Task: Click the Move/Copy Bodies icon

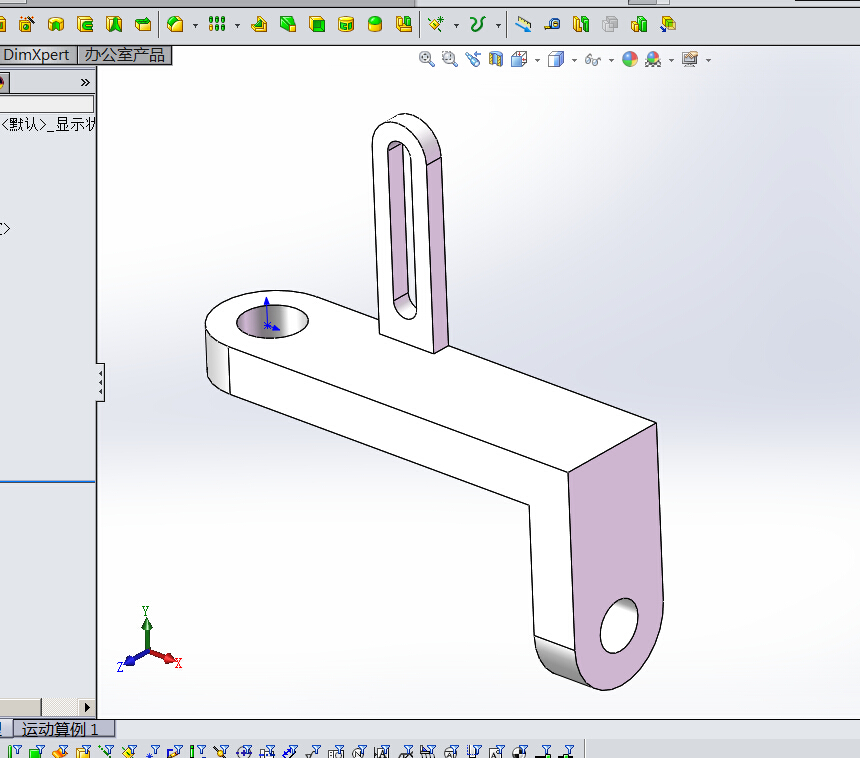Action: tap(668, 24)
